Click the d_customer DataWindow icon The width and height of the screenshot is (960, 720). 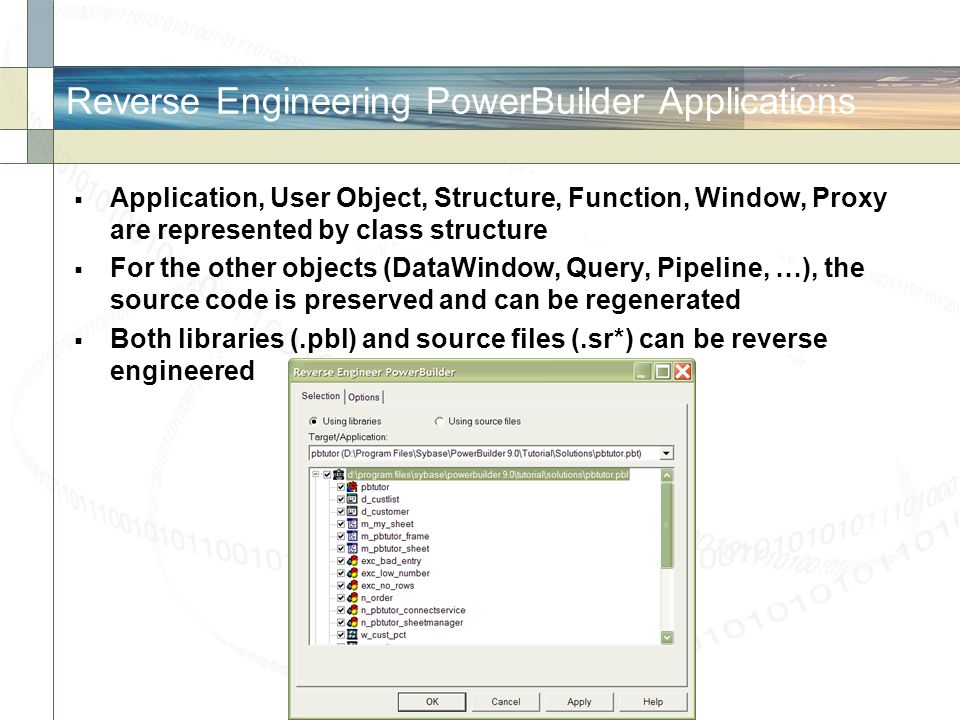pyautogui.click(x=352, y=511)
